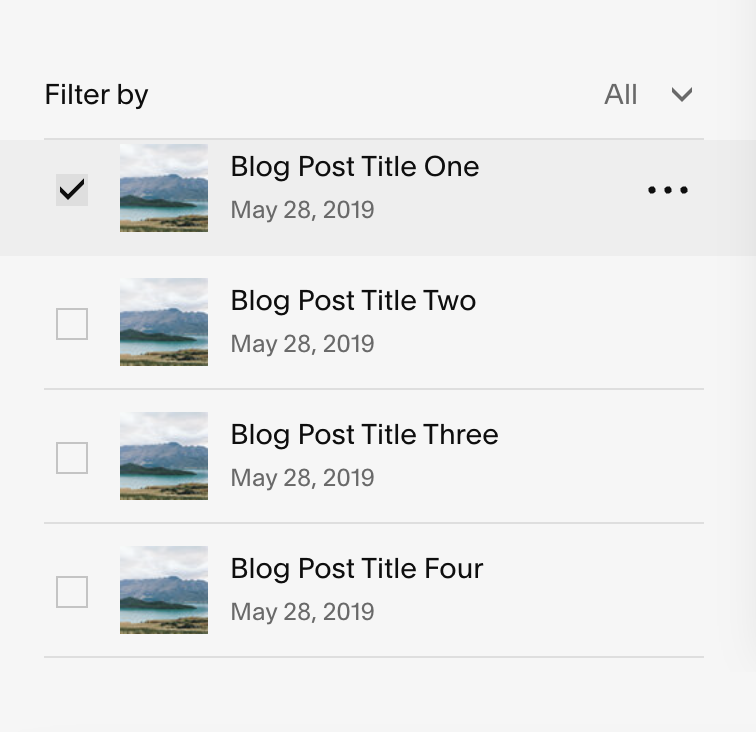Click the Blog Post Title Two thumbnail image
Viewport: 756px width, 732px height.
(x=164, y=322)
